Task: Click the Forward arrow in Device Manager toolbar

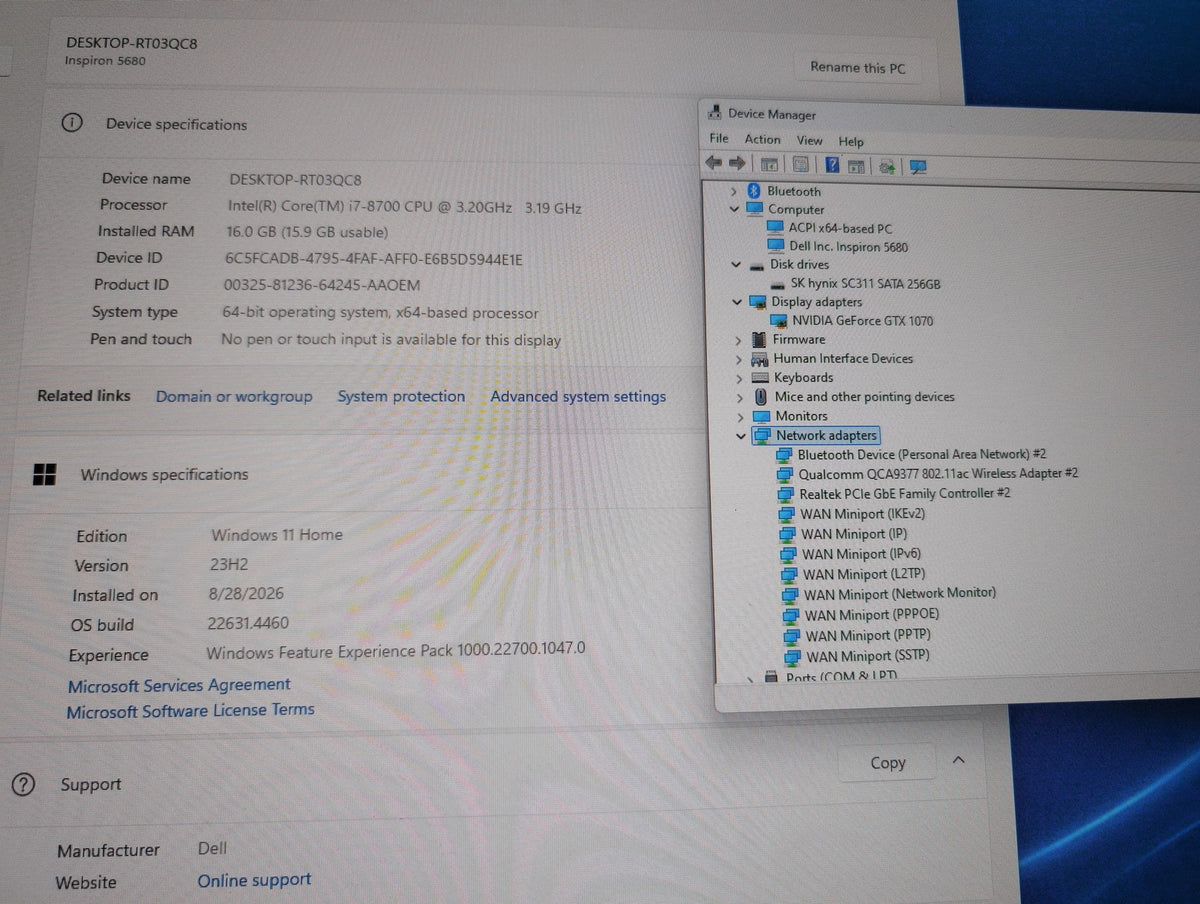Action: pyautogui.click(x=737, y=163)
